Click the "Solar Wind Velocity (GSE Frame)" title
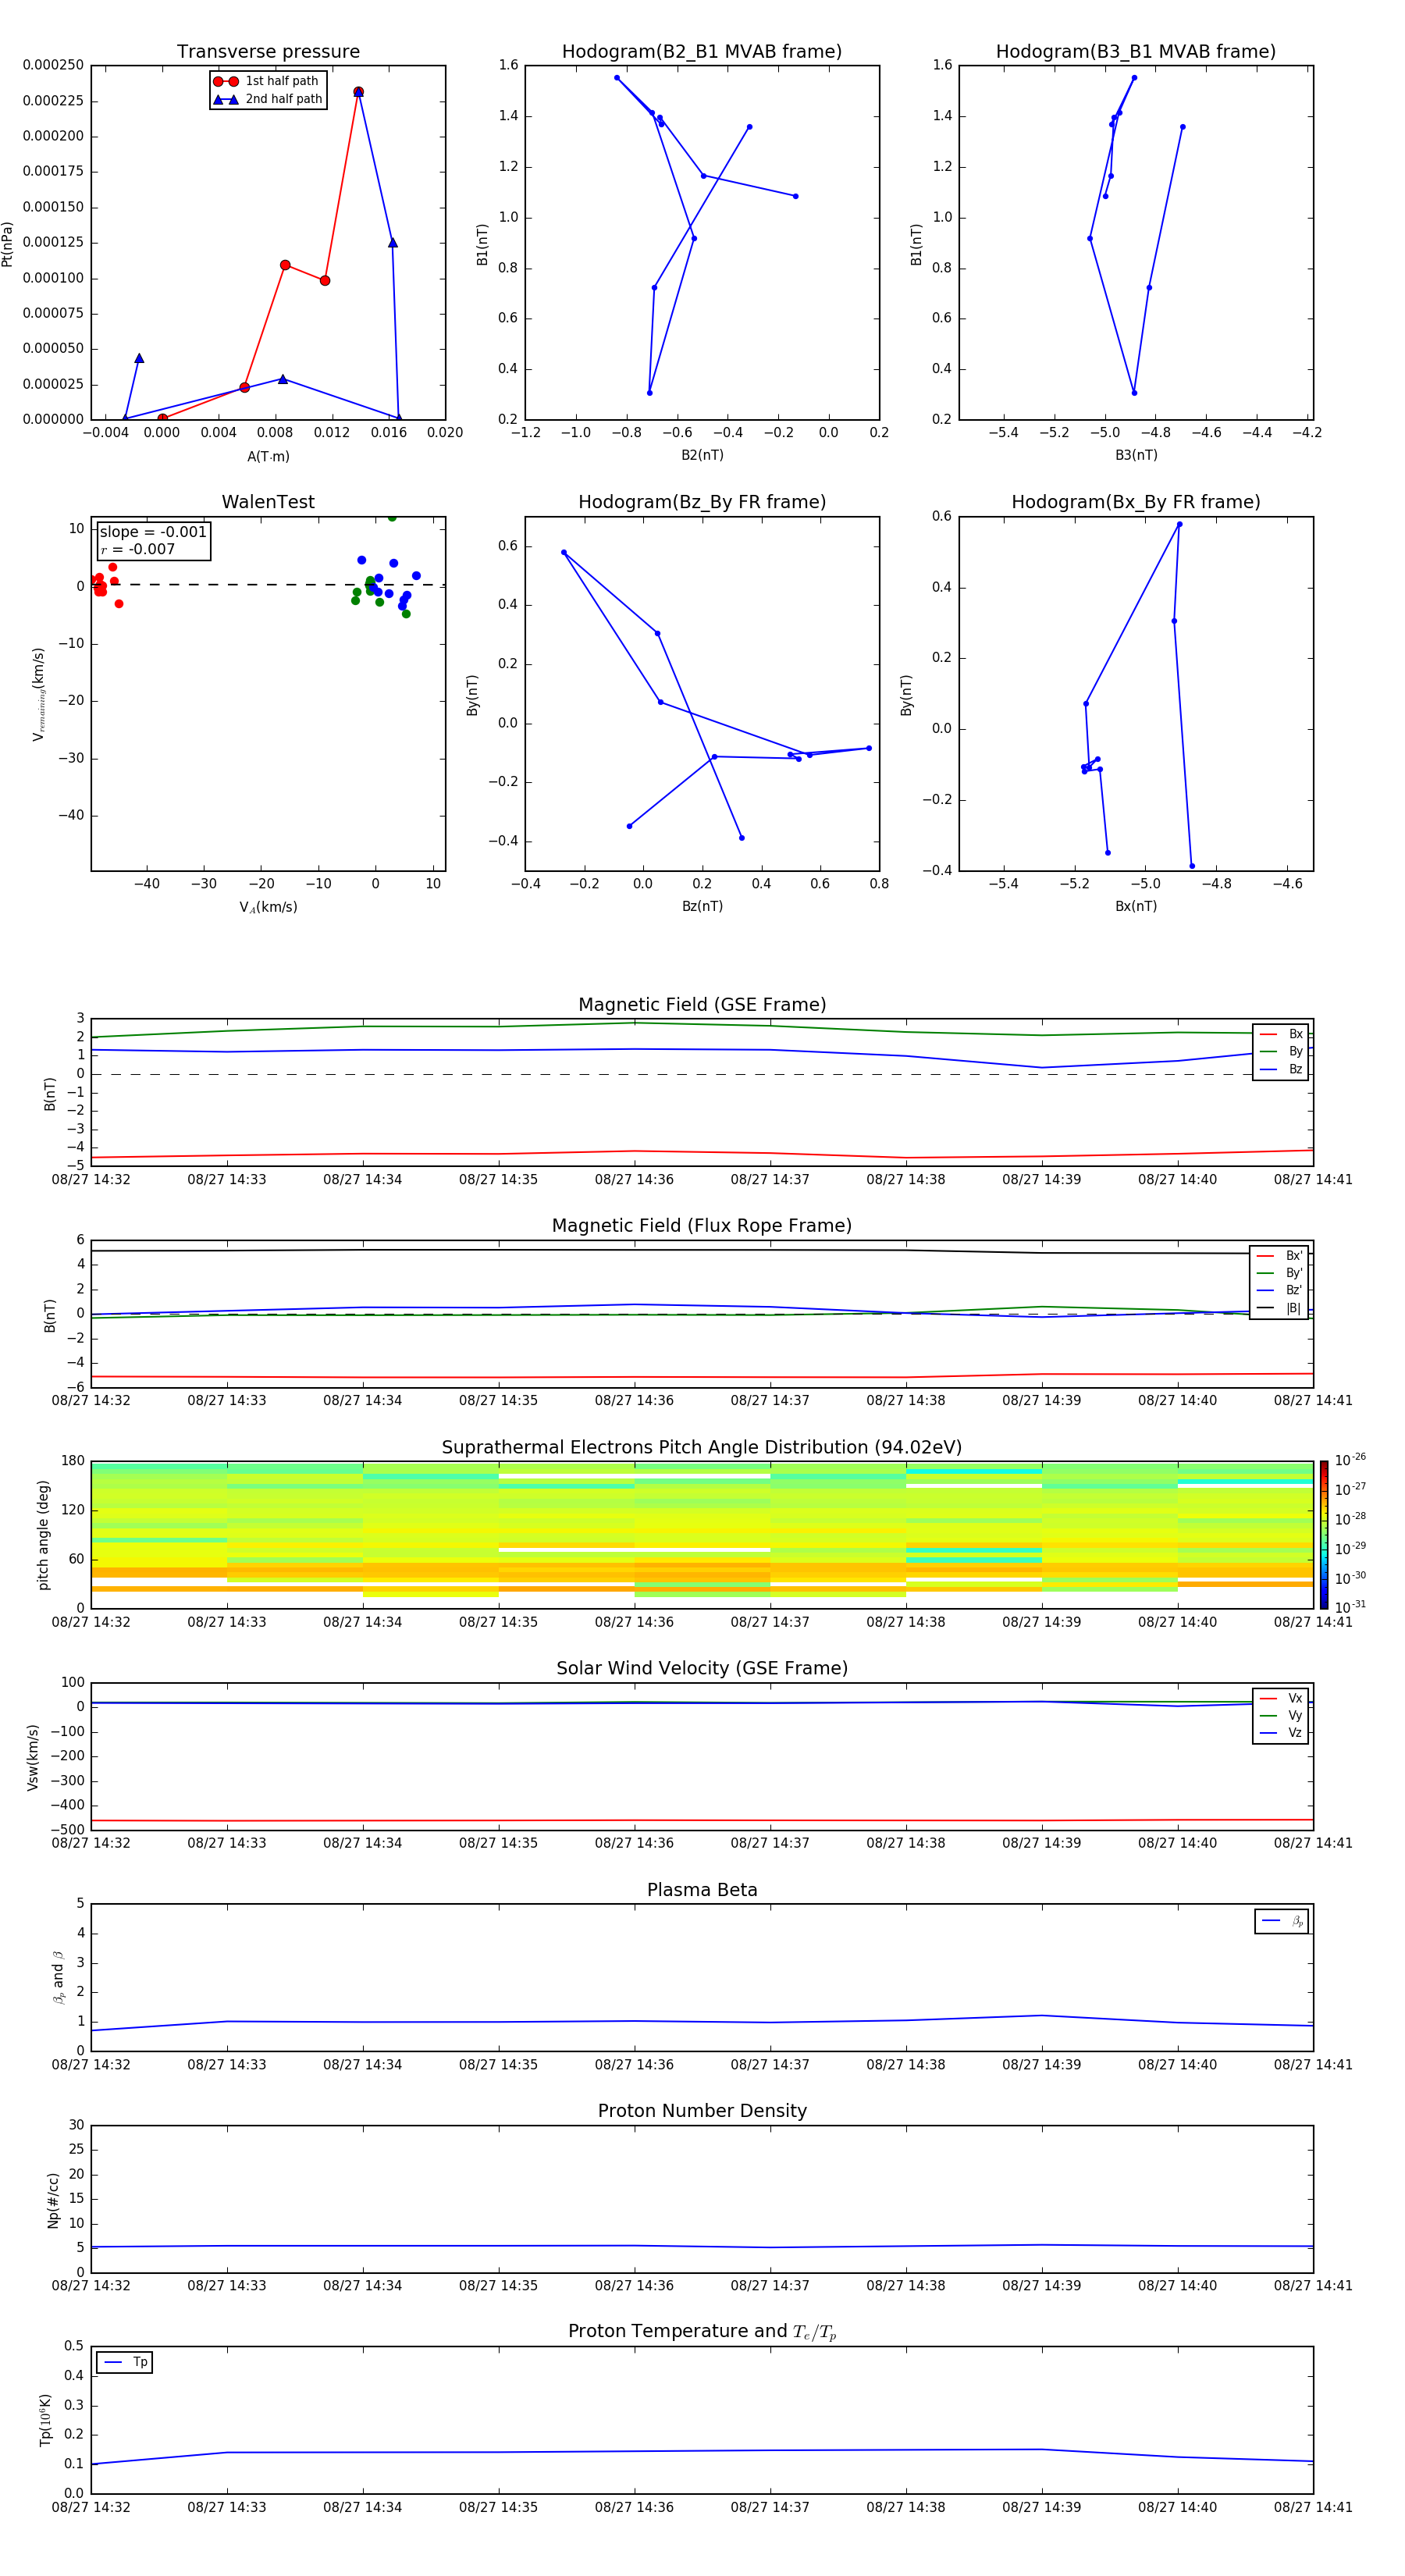The width and height of the screenshot is (1405, 2576). pos(702,1668)
